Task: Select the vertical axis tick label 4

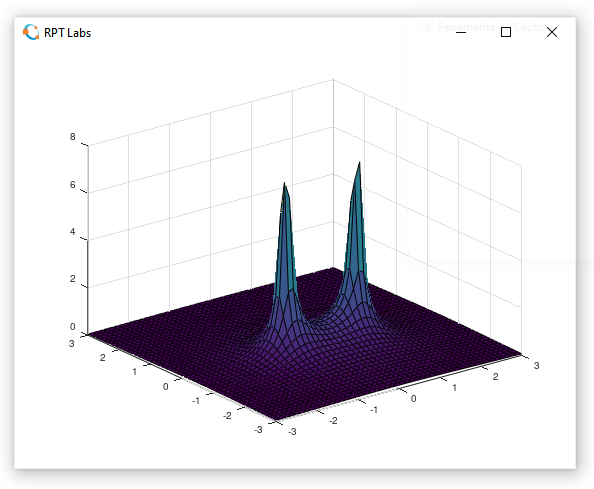Action: tap(72, 231)
